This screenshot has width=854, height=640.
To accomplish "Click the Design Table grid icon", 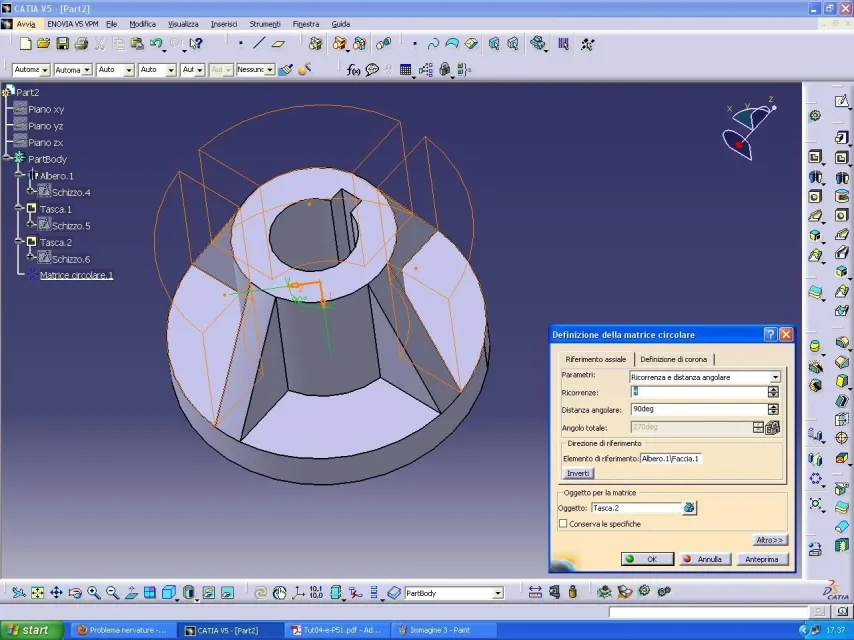I will click(x=405, y=70).
